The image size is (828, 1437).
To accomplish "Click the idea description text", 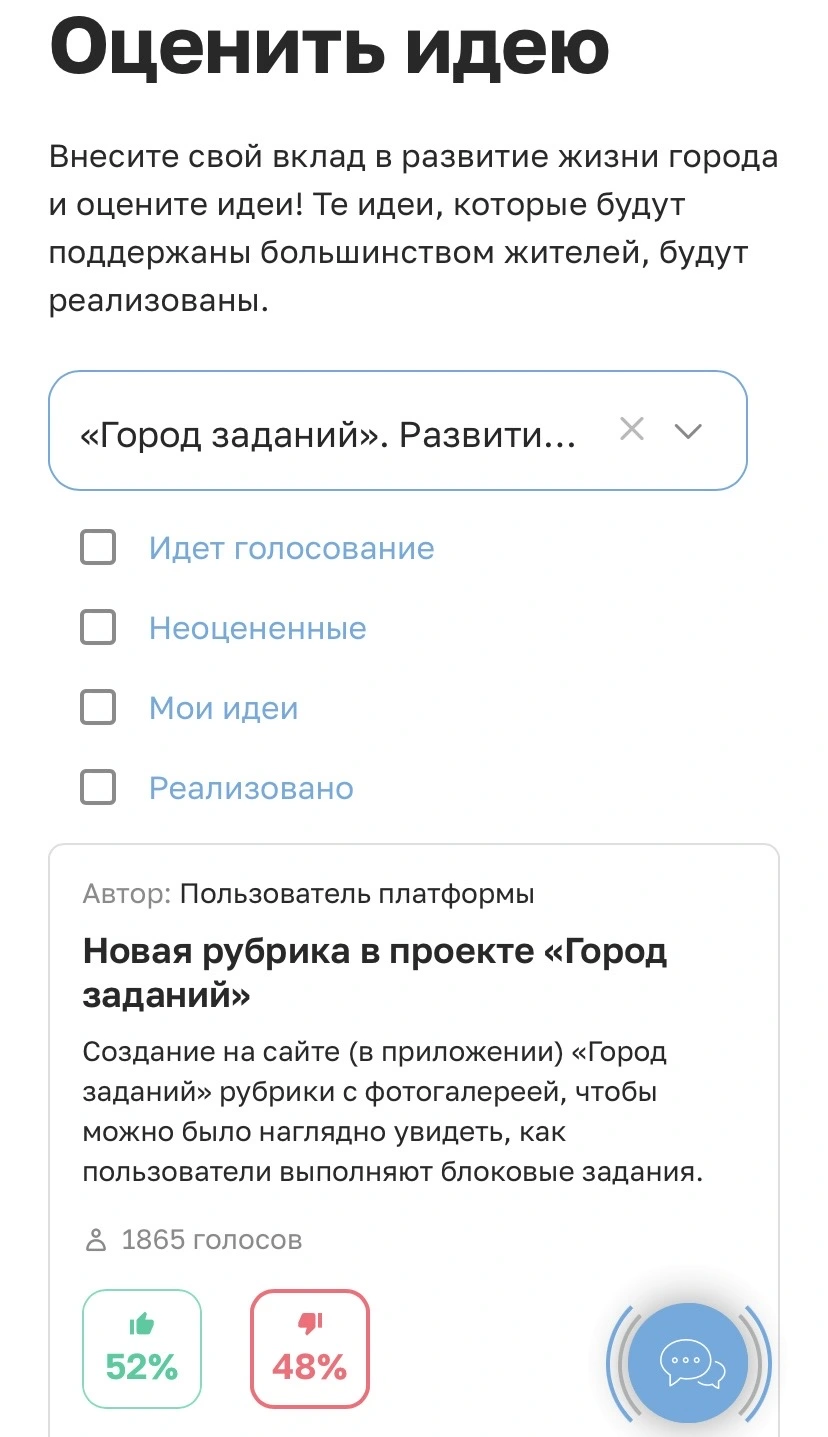I will tap(393, 1112).
